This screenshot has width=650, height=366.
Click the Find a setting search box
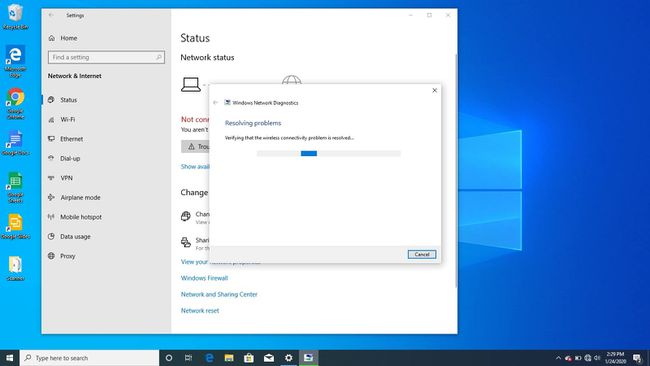[106, 57]
